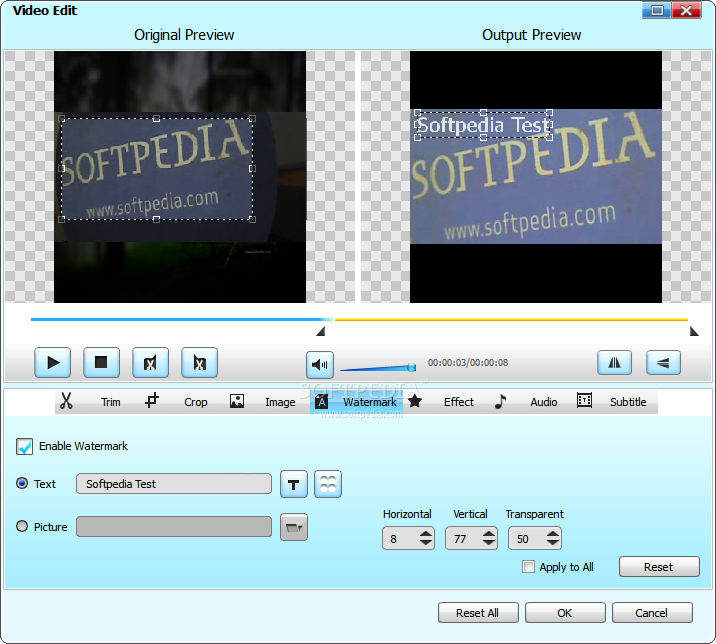The width and height of the screenshot is (716, 644).
Task: Increase the Transparent value
Action: pos(553,534)
